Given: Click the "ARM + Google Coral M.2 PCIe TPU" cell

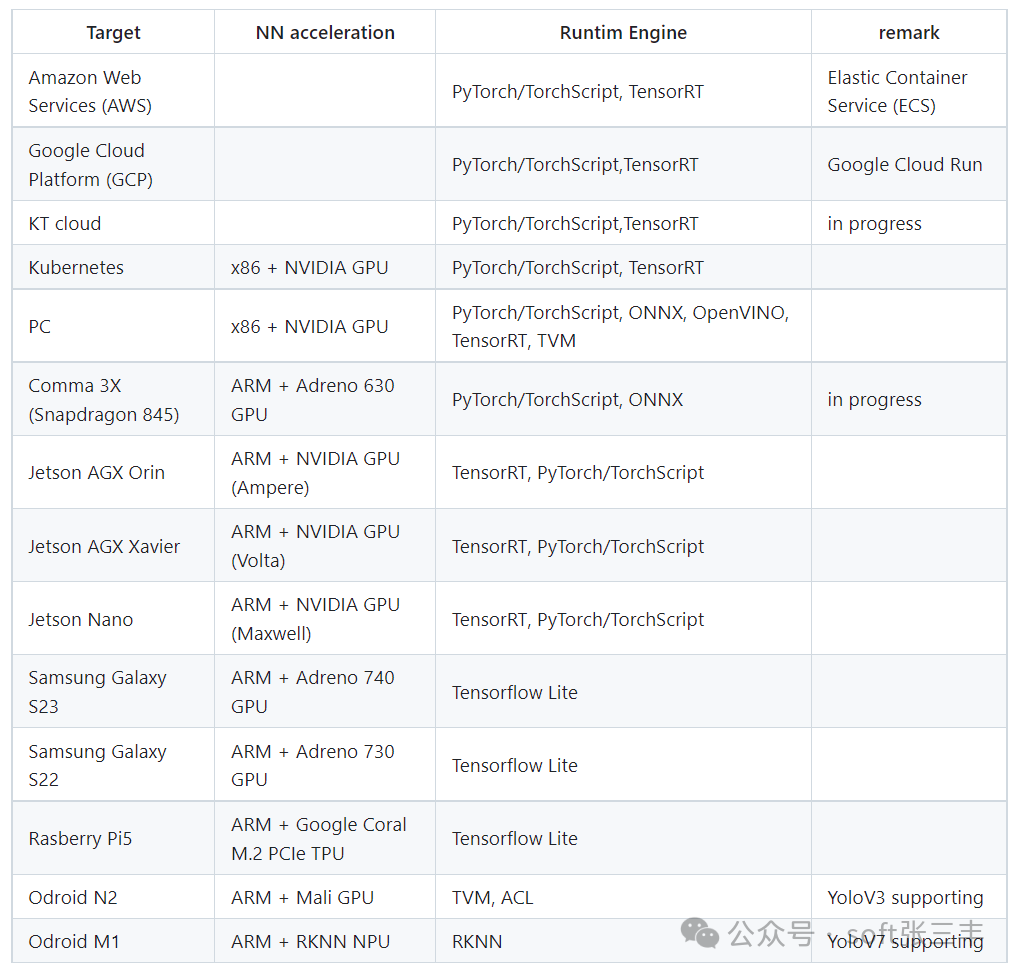Looking at the screenshot, I should click(x=325, y=838).
